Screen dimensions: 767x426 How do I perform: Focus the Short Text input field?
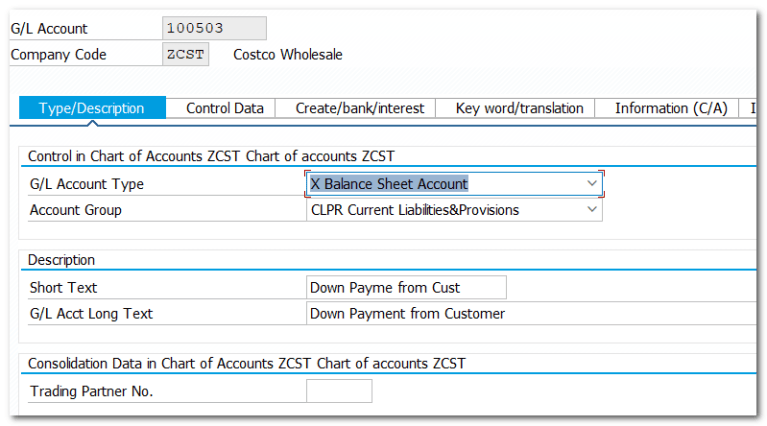[x=406, y=288]
